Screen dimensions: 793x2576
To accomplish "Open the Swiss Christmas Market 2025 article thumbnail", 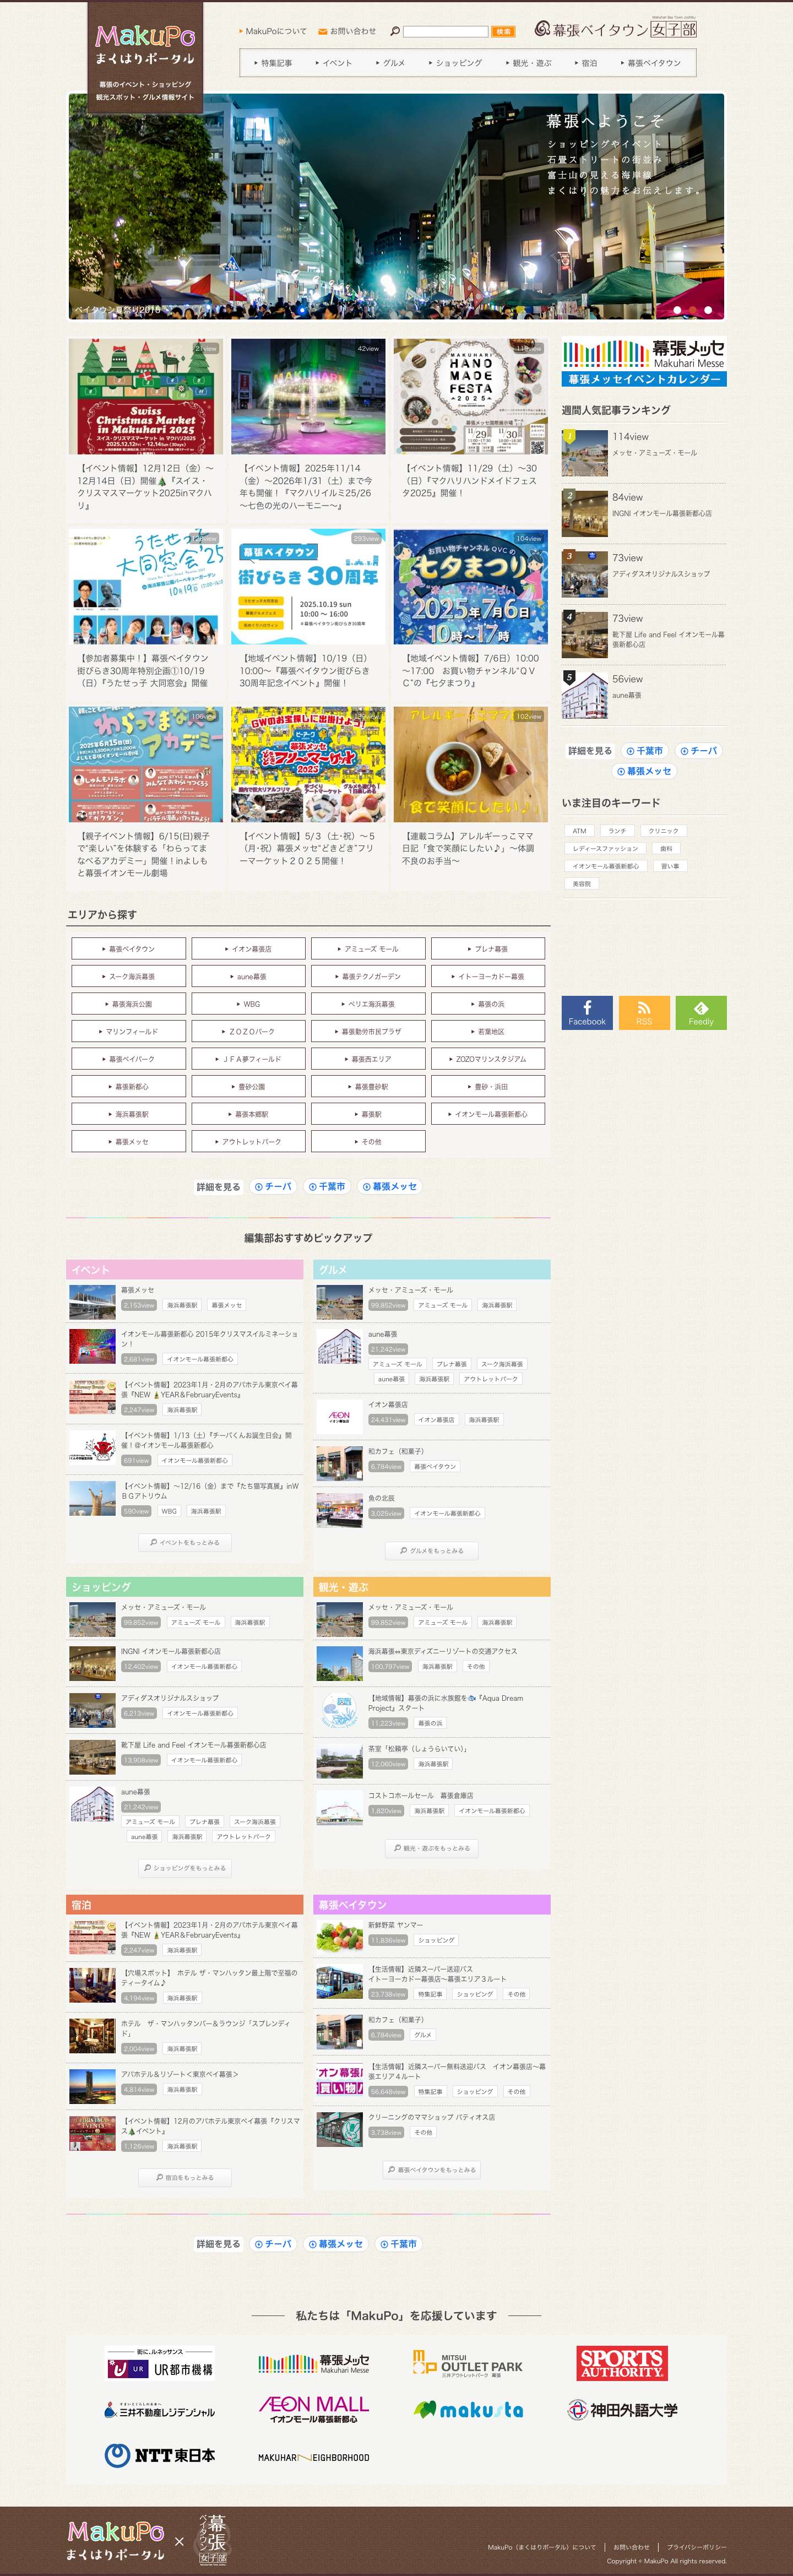I will [146, 396].
